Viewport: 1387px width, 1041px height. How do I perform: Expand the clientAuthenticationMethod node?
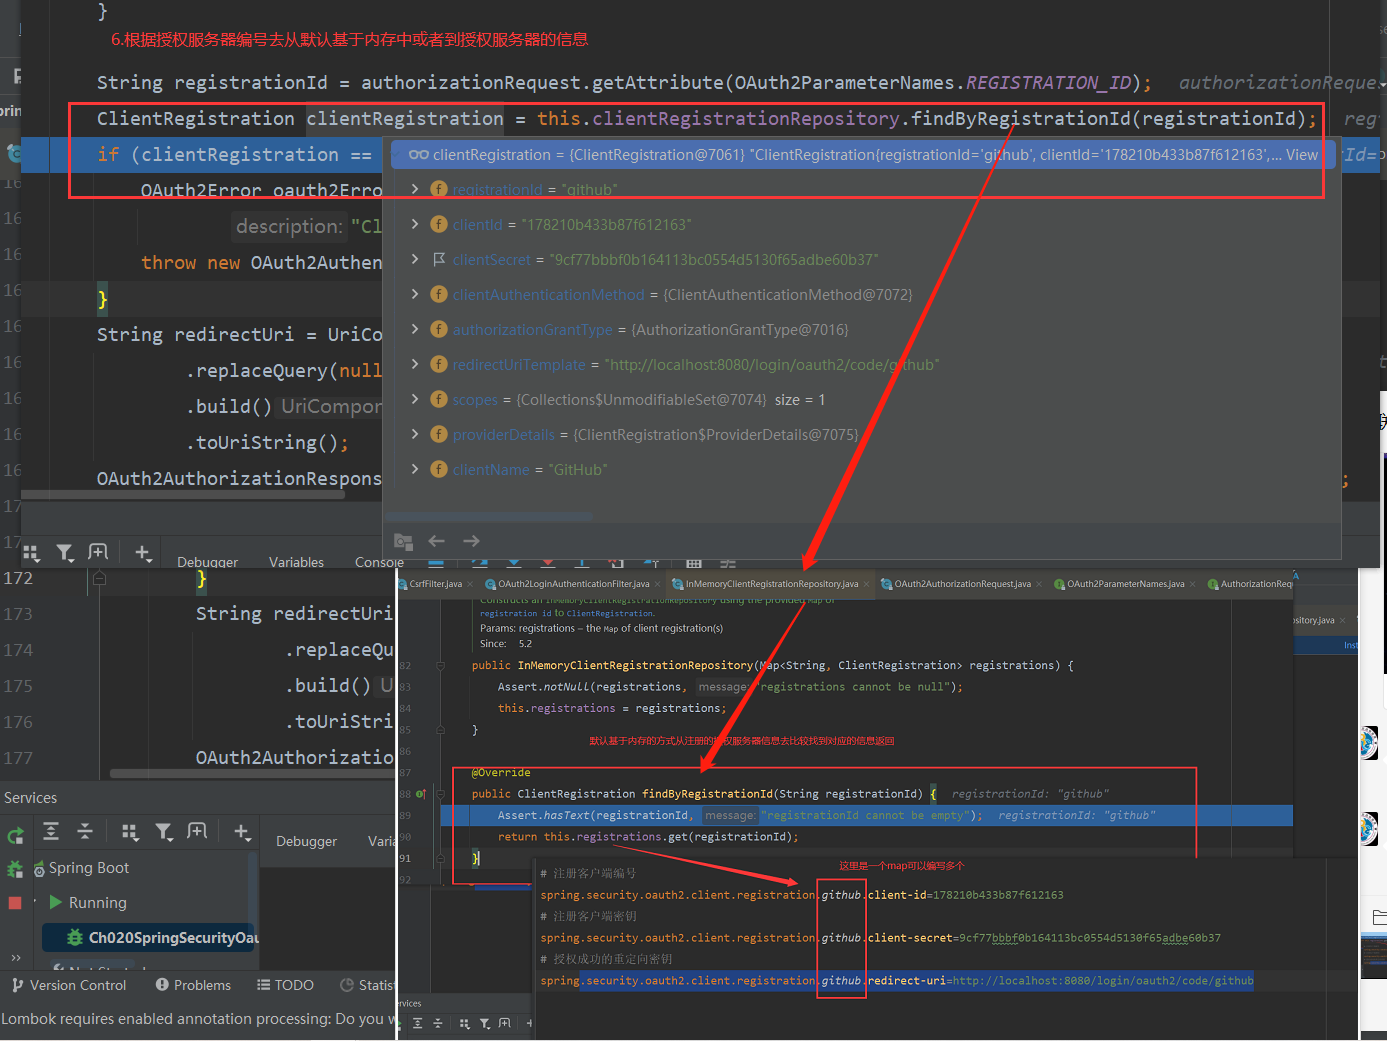pos(415,294)
